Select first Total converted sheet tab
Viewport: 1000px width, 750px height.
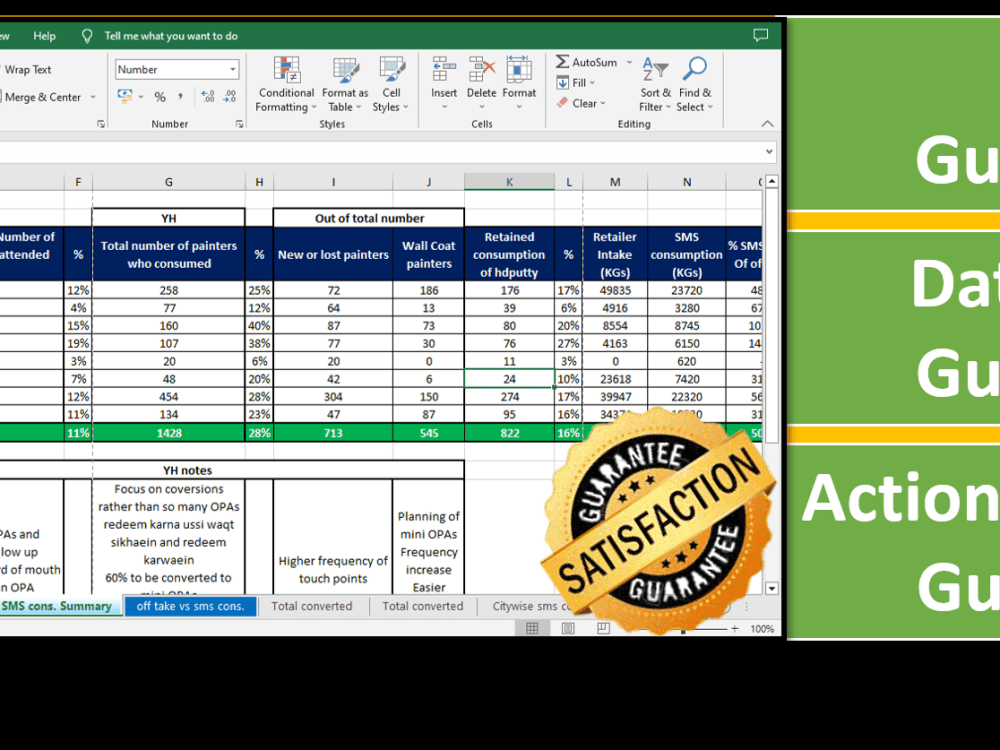pyautogui.click(x=312, y=607)
